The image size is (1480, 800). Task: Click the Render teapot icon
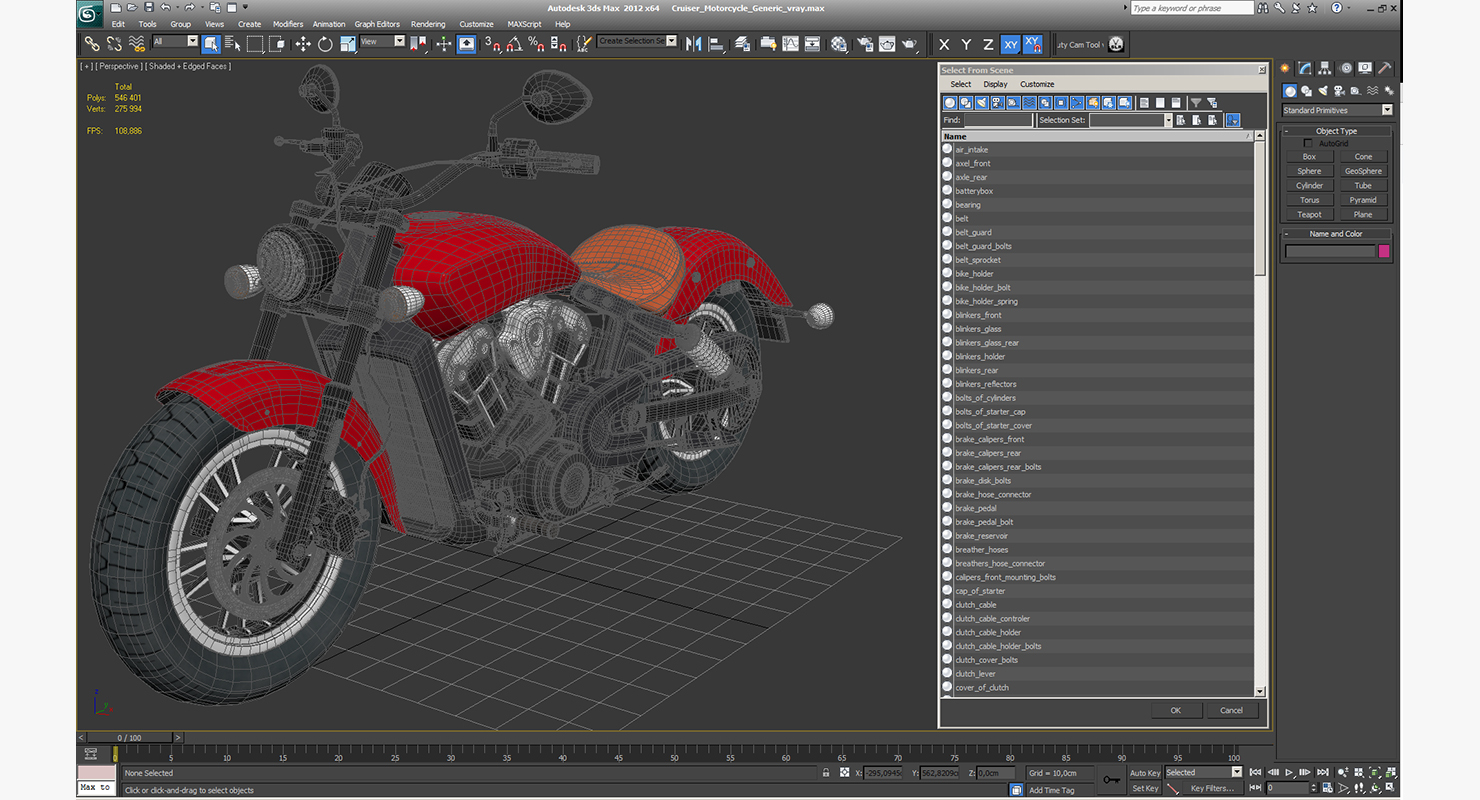pyautogui.click(x=909, y=44)
